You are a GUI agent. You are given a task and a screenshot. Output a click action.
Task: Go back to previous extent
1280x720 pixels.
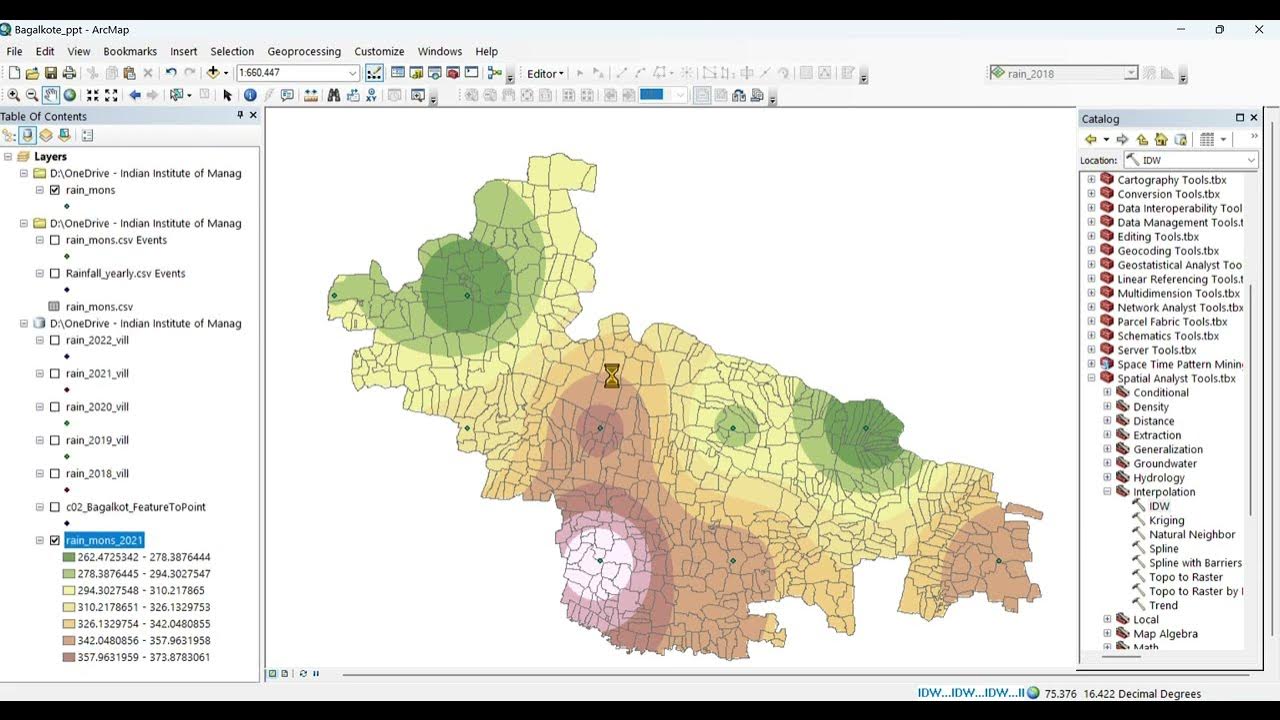[x=134, y=95]
